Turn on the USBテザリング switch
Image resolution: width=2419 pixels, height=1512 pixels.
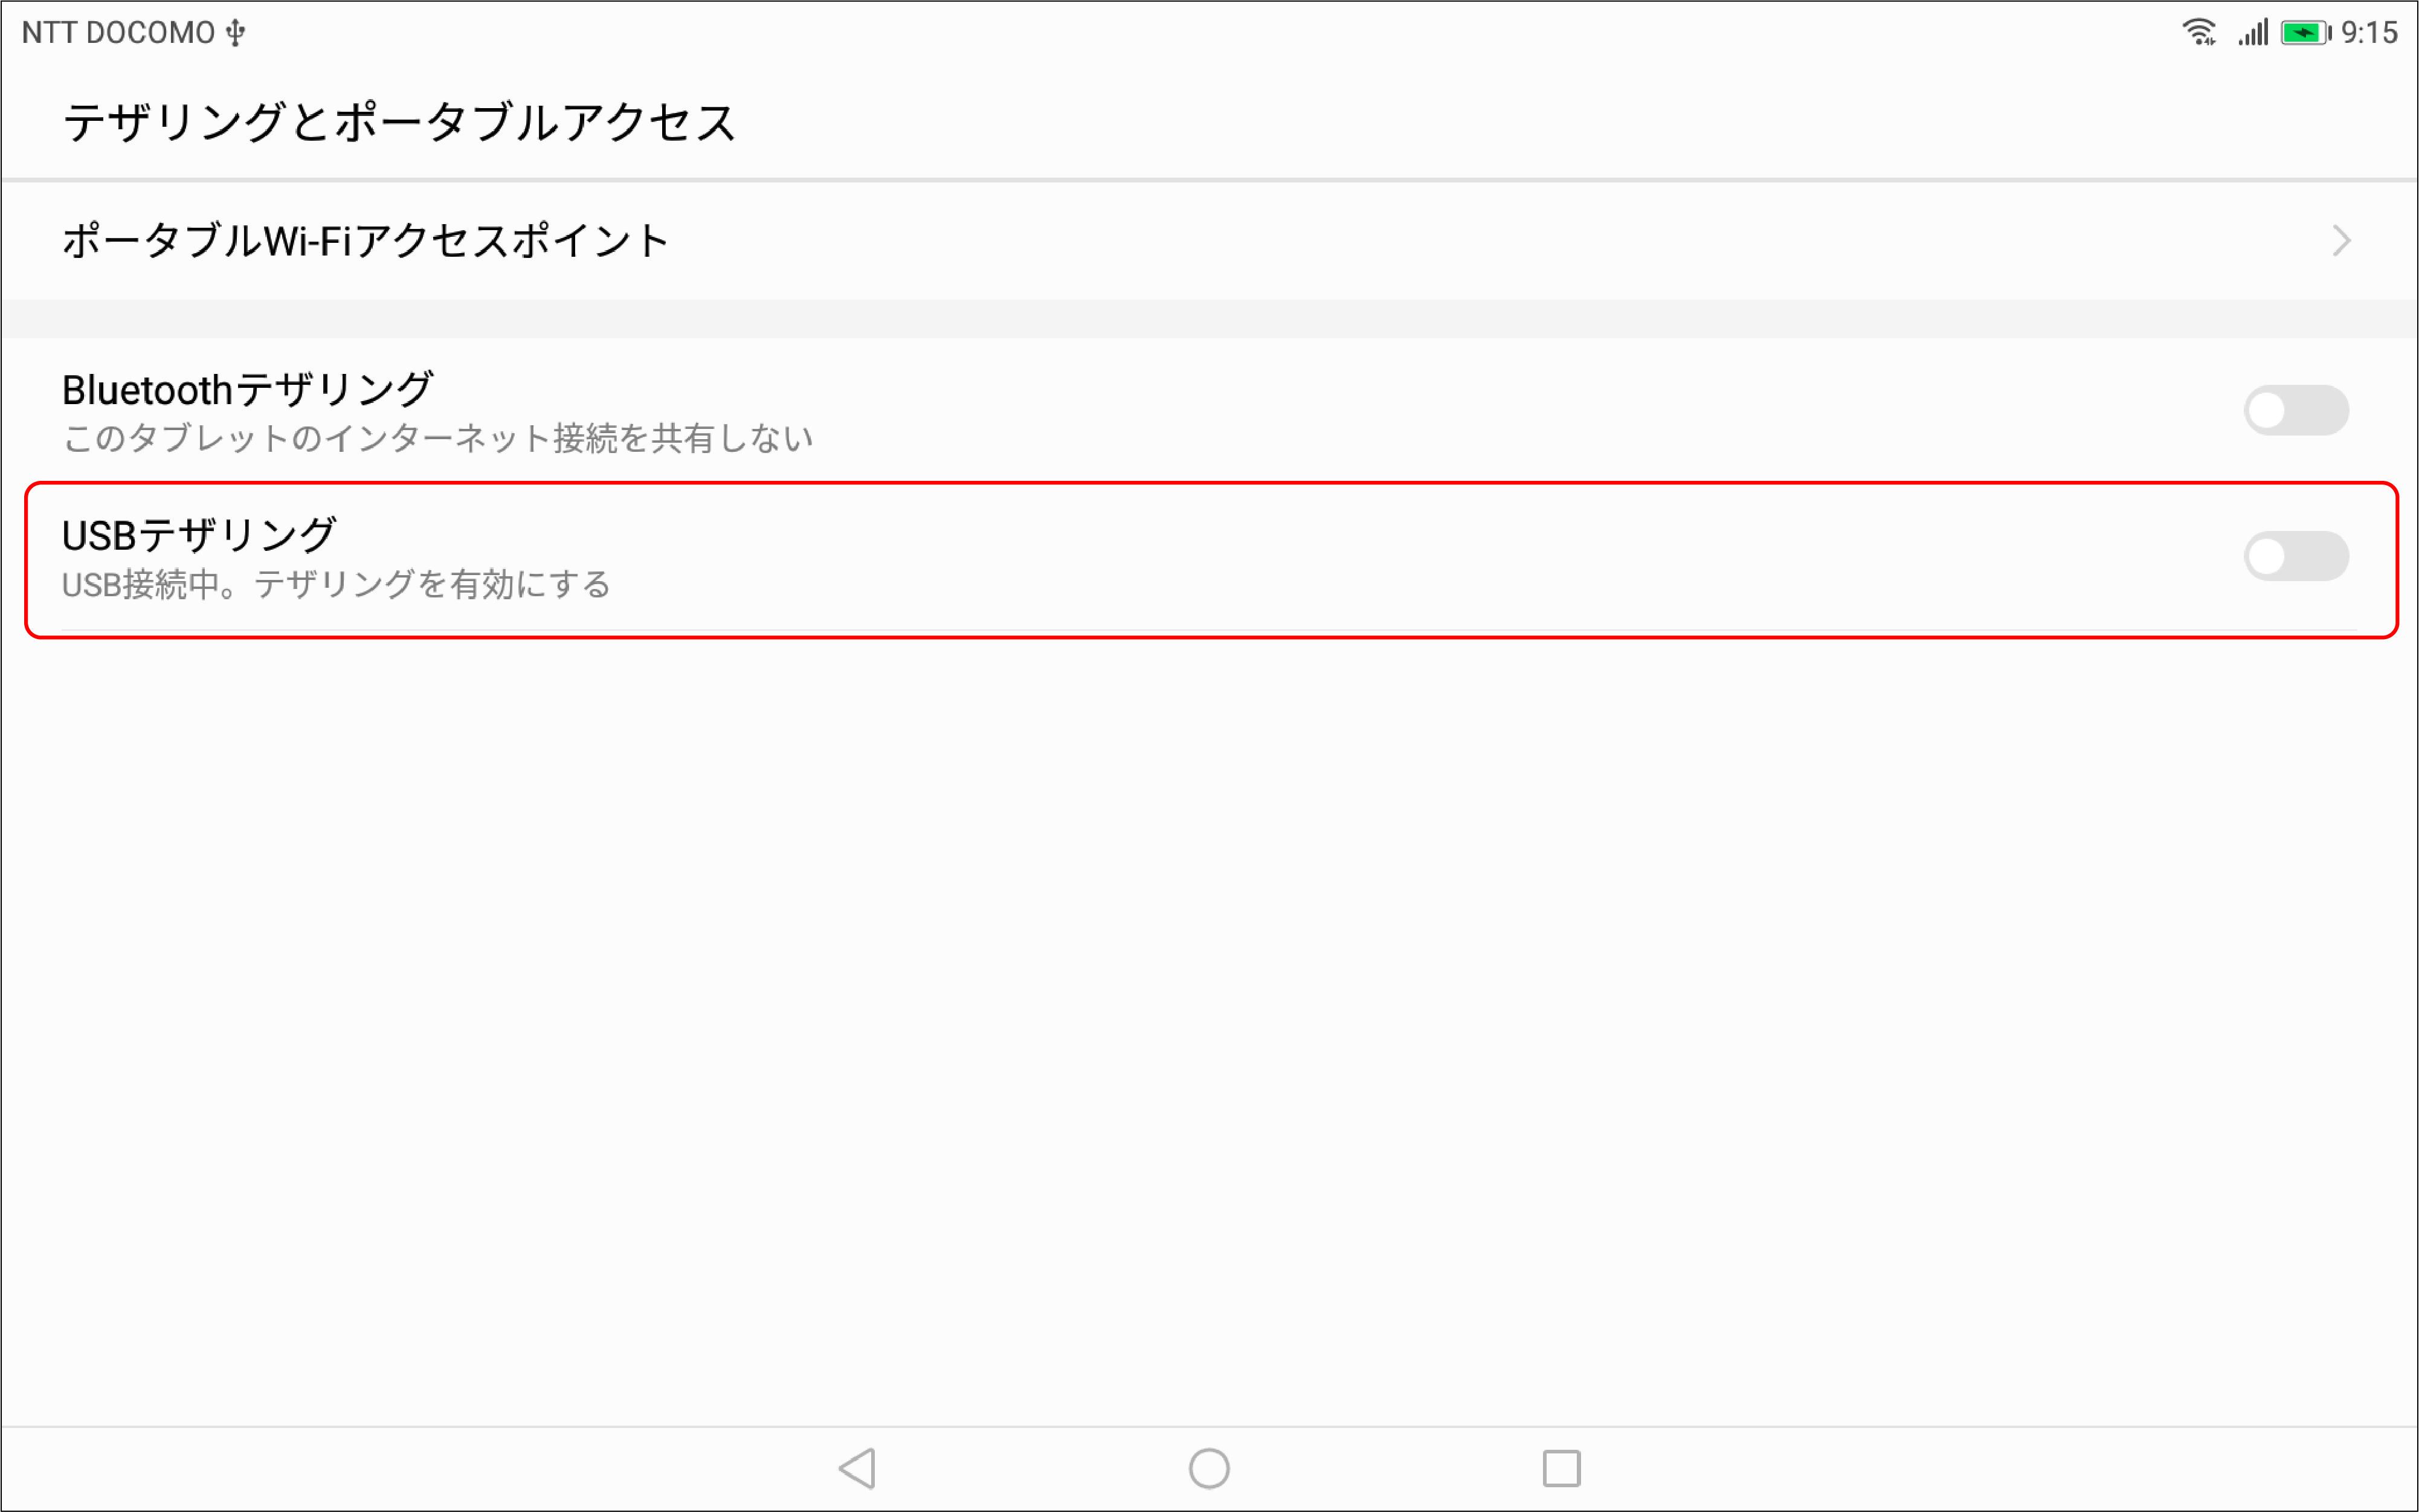click(x=2296, y=556)
